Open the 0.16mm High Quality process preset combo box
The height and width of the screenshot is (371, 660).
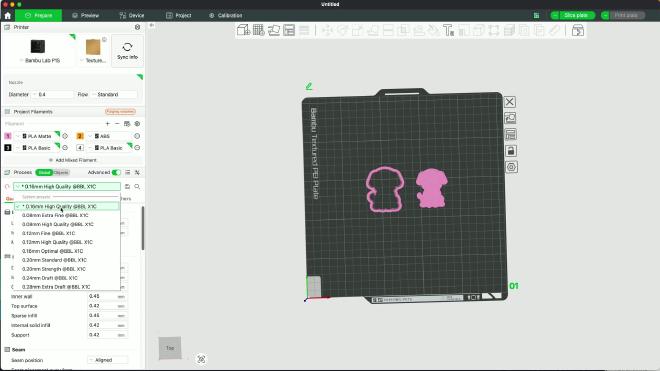point(67,187)
